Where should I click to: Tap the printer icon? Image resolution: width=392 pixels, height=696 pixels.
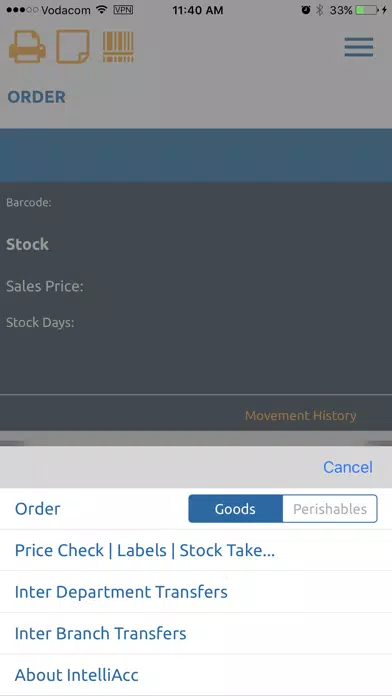(27, 47)
